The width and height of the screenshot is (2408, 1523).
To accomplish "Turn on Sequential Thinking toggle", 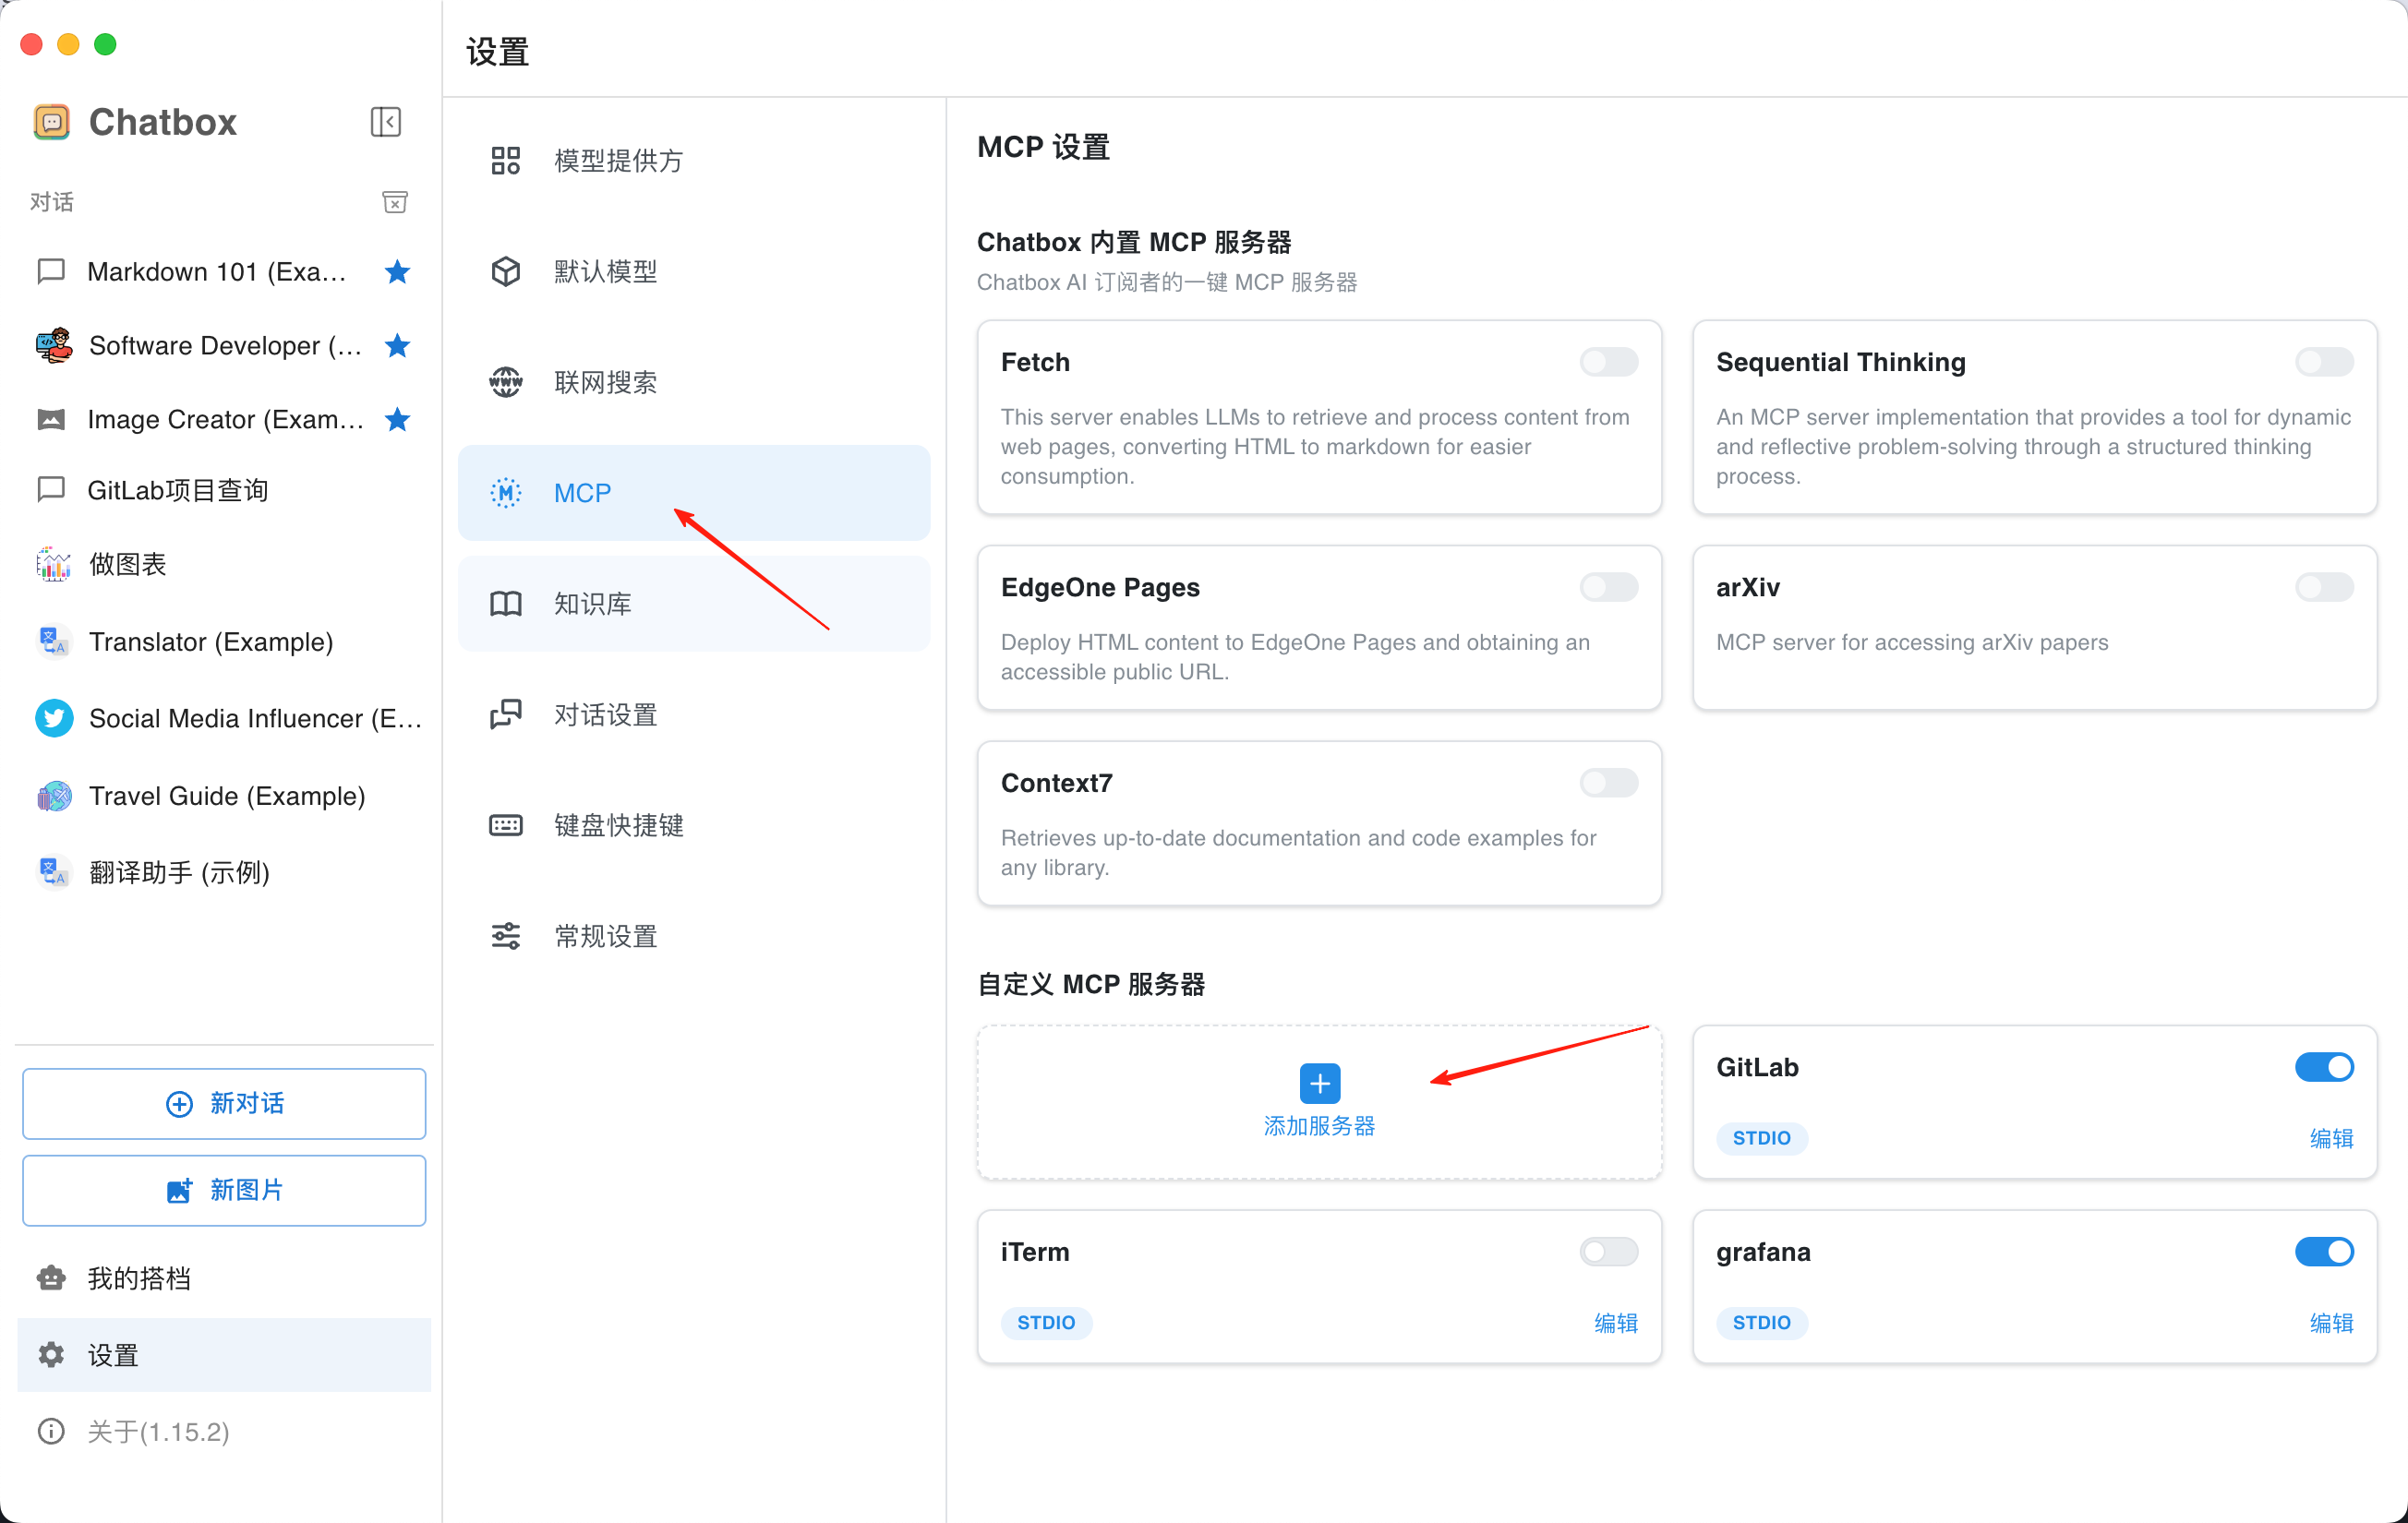I will point(2323,362).
